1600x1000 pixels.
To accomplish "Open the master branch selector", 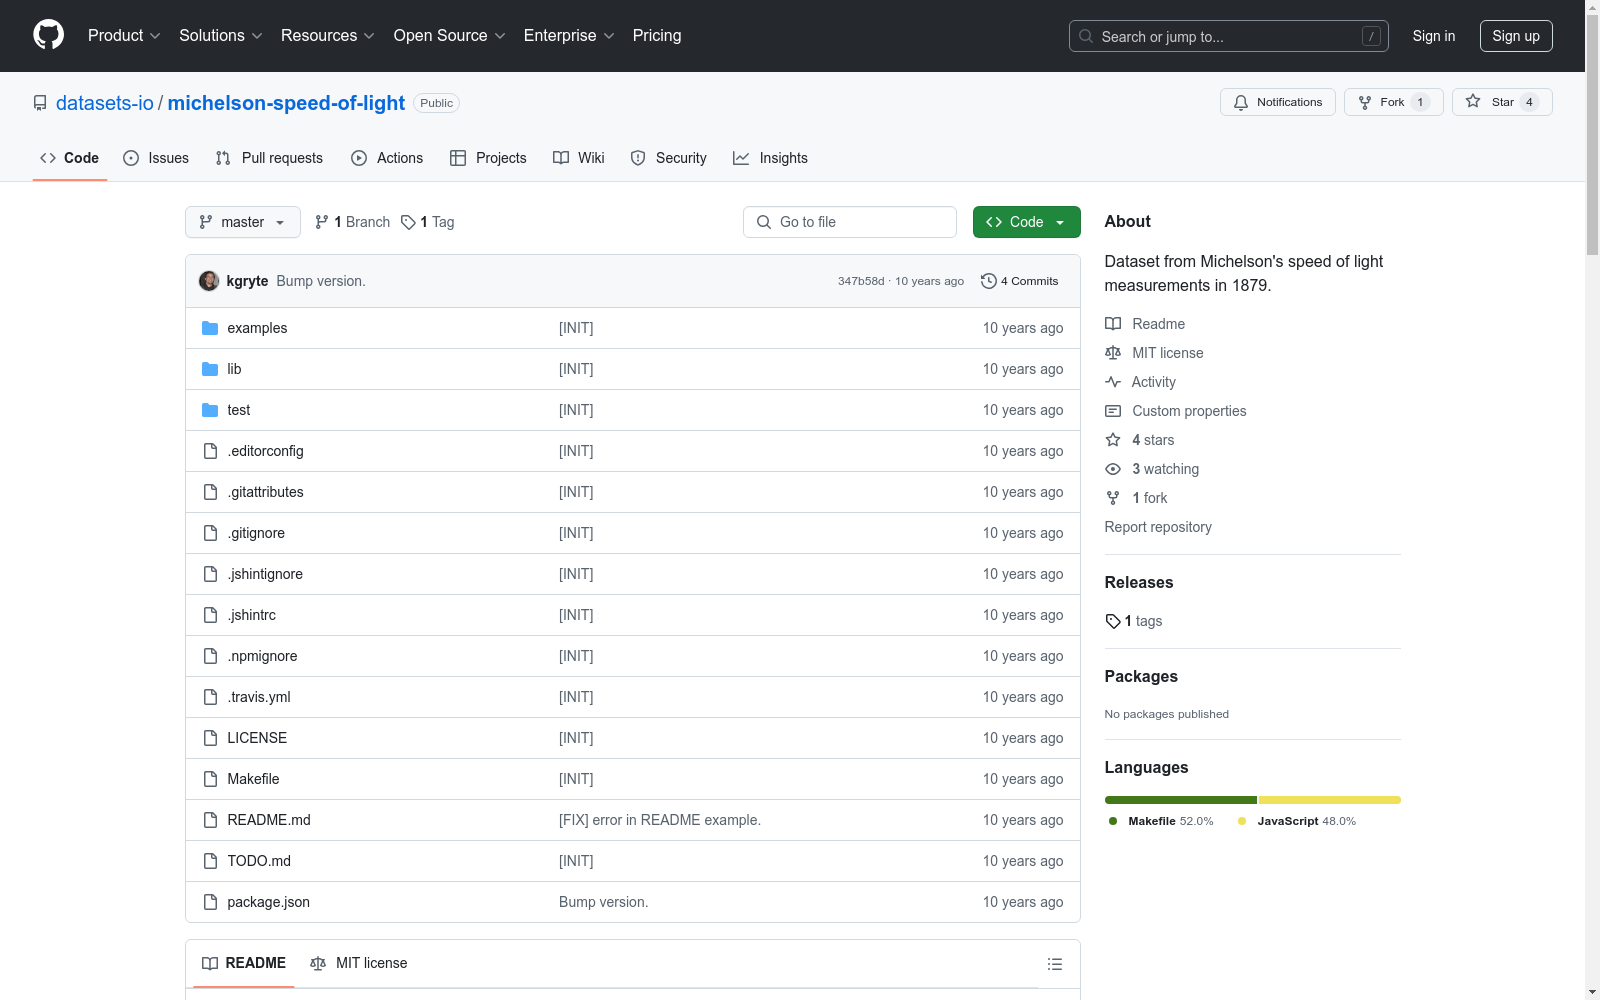I will pos(243,222).
